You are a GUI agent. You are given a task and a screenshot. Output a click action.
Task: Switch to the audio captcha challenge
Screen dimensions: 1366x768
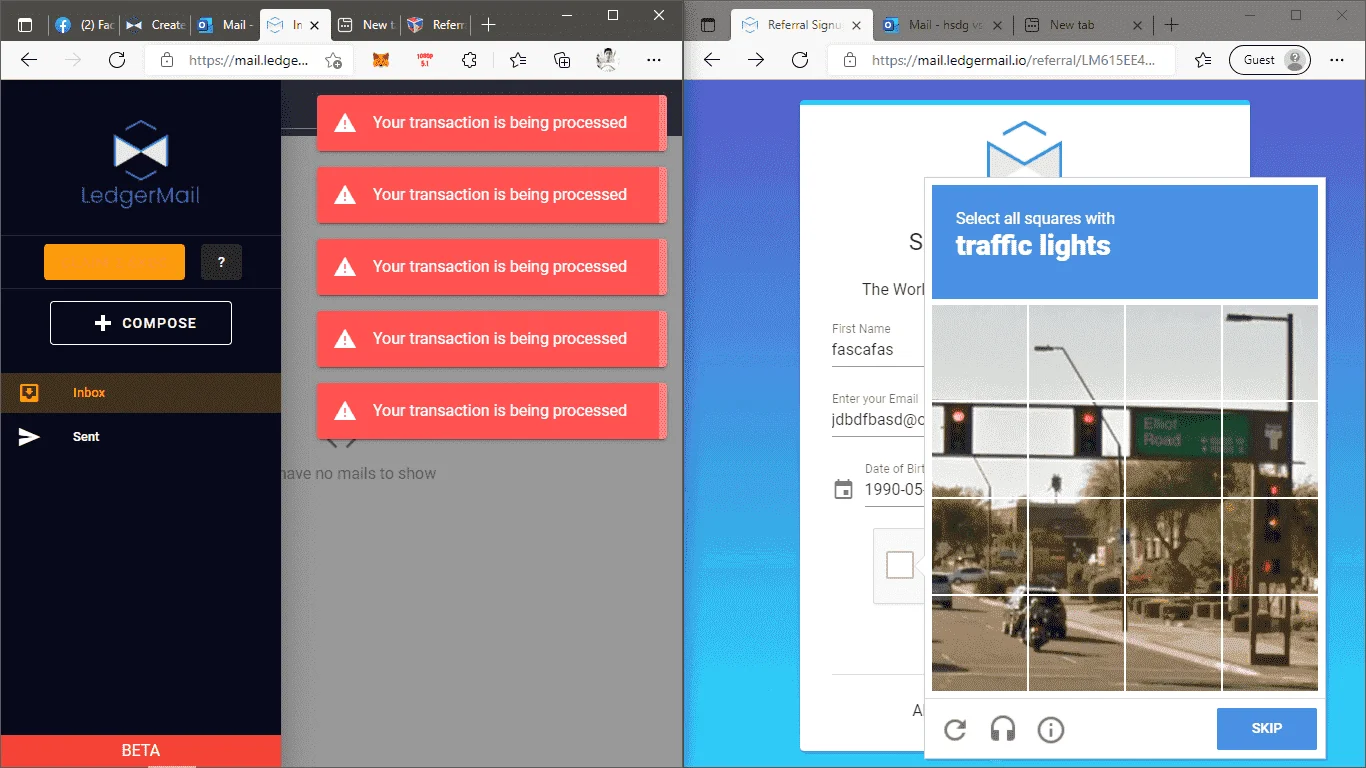[1002, 729]
